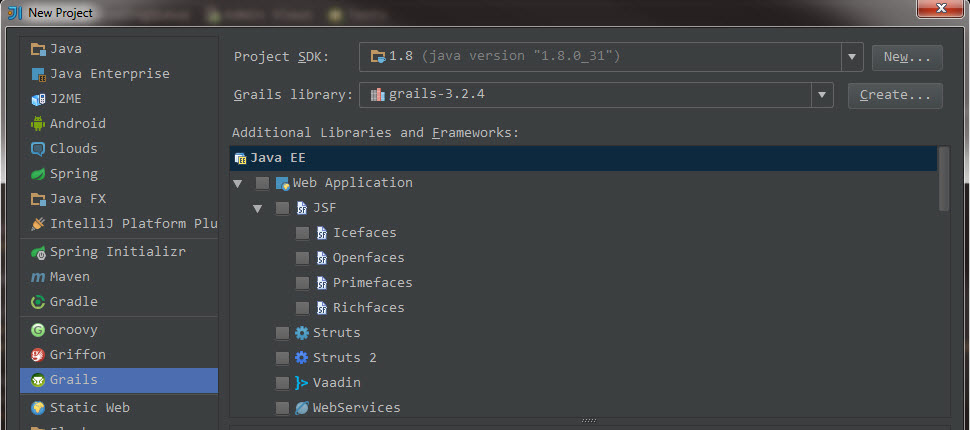Check the Icefaces checkbox
The width and height of the screenshot is (970, 430).
pos(302,233)
